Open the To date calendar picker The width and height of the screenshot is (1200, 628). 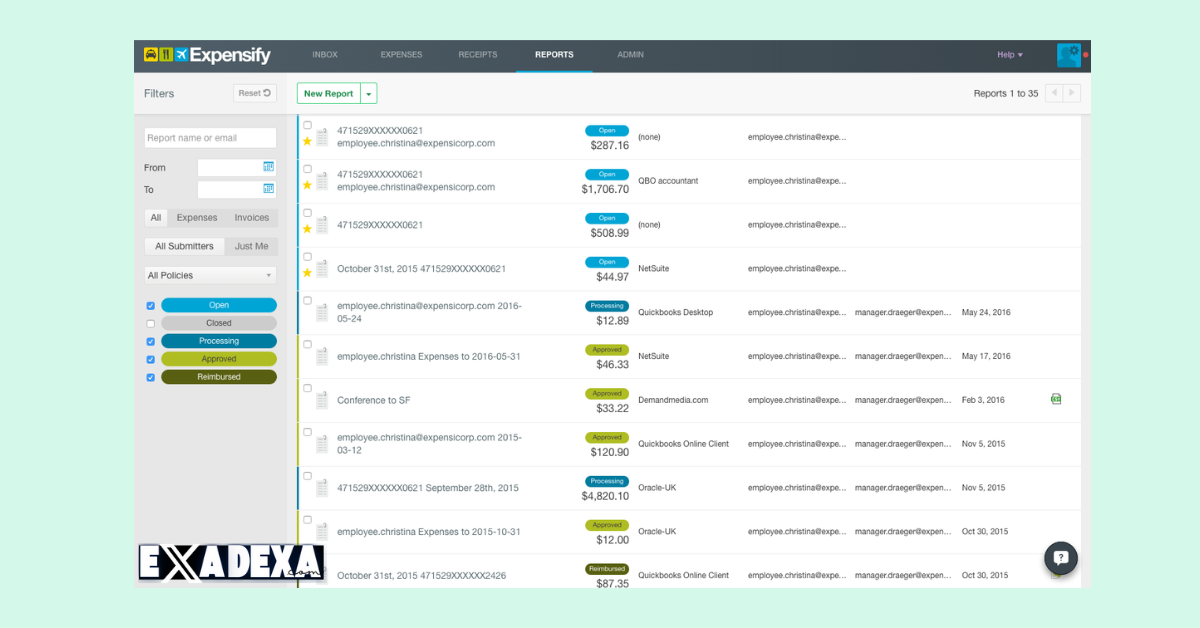tap(267, 189)
